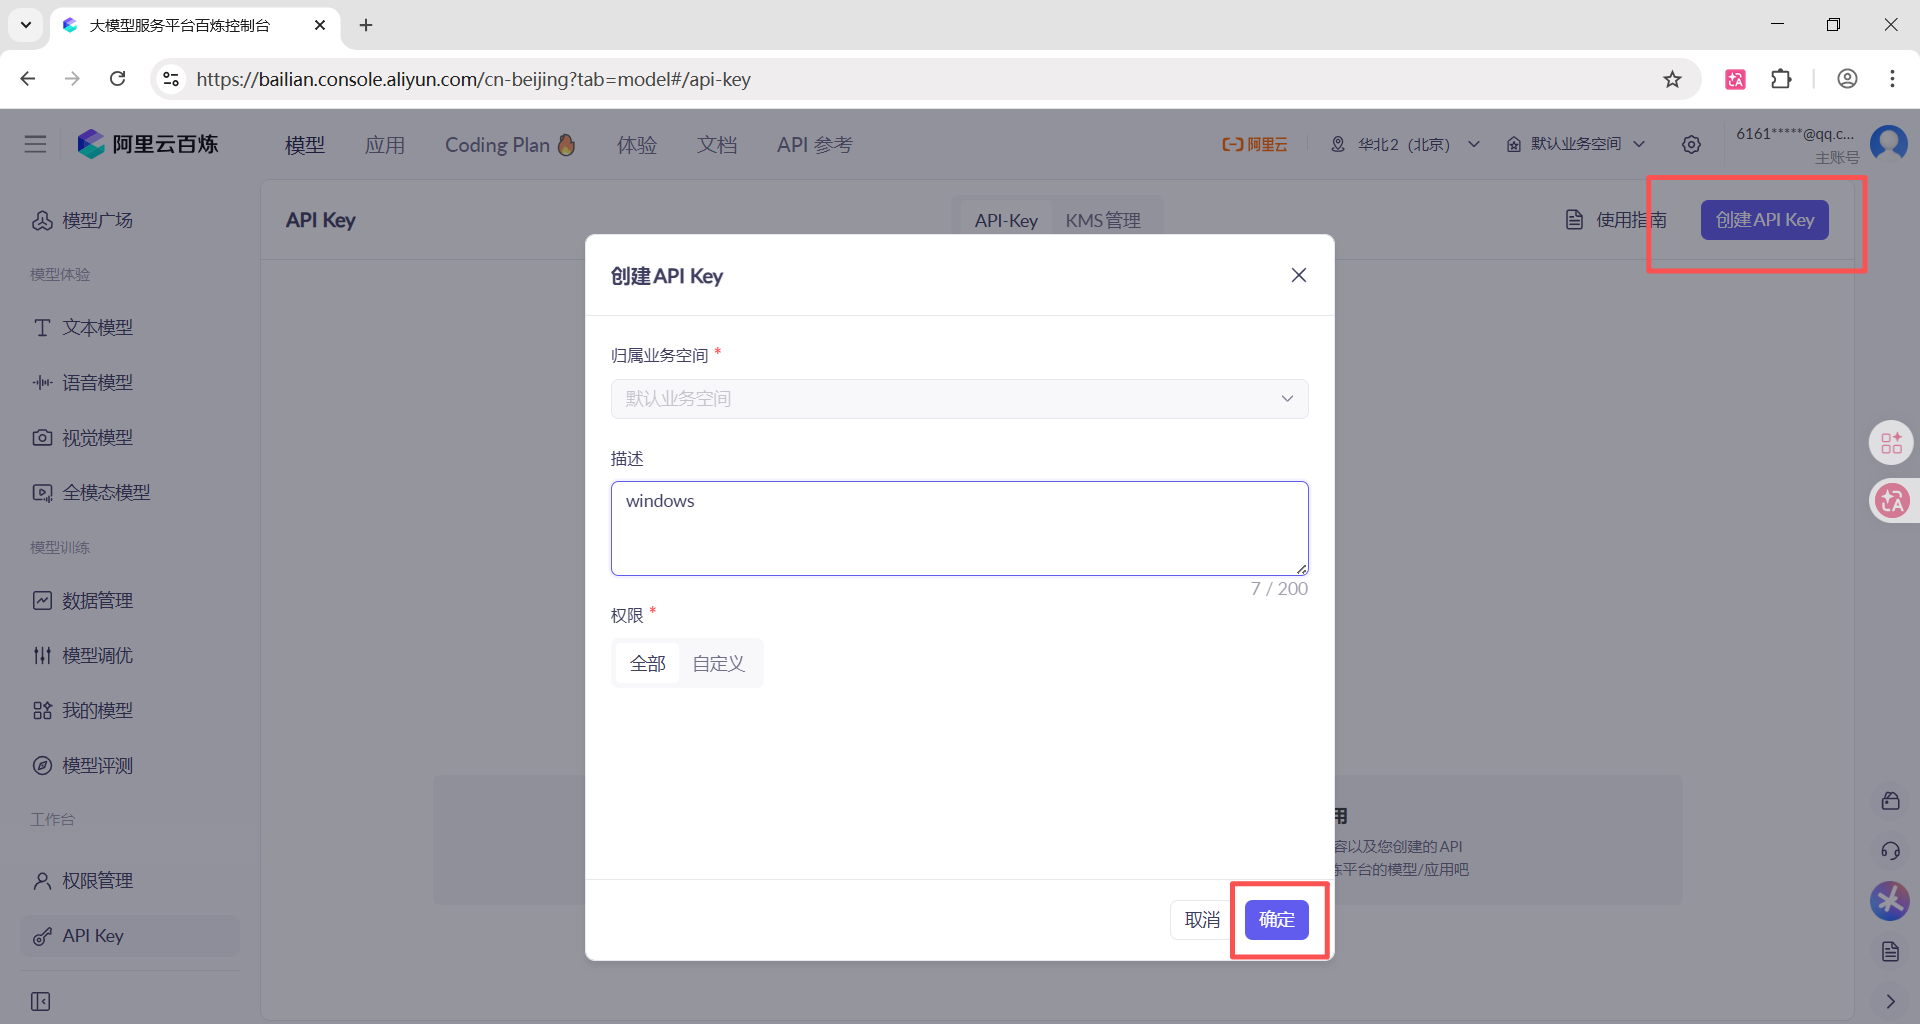Click the user avatar icon
The image size is (1920, 1024).
pyautogui.click(x=1888, y=143)
